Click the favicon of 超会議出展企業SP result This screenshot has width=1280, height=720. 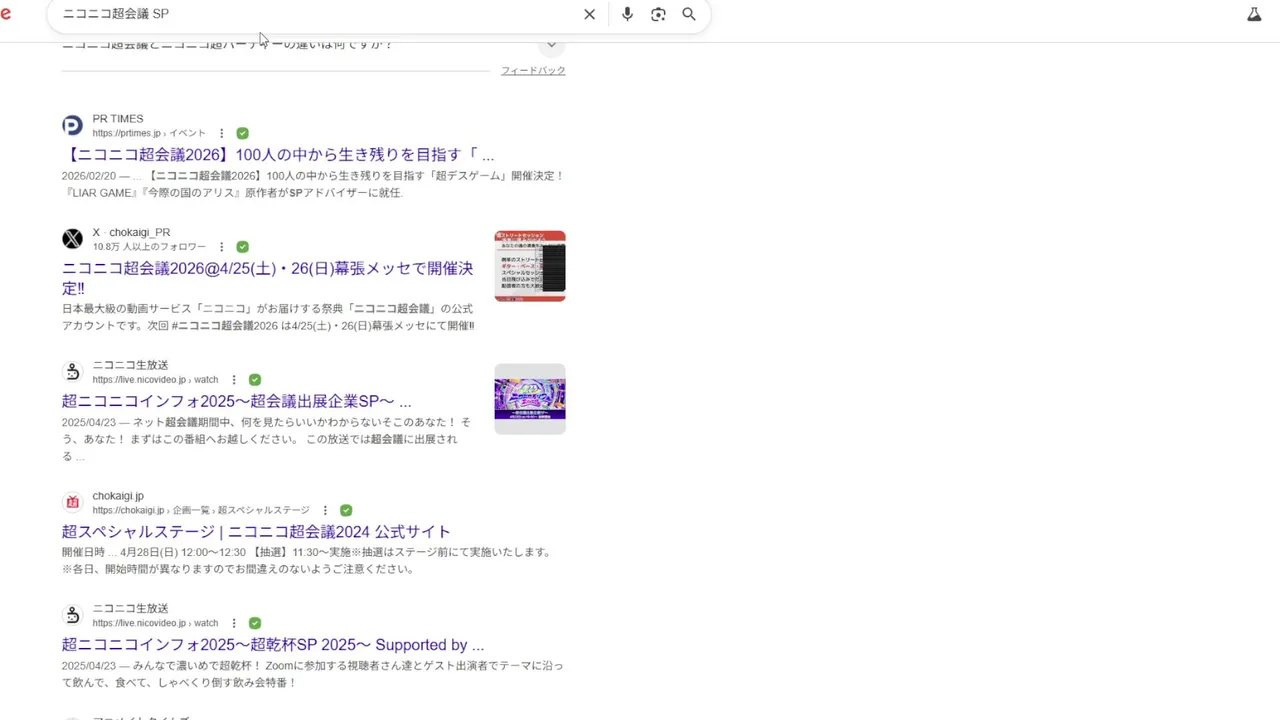pos(72,372)
